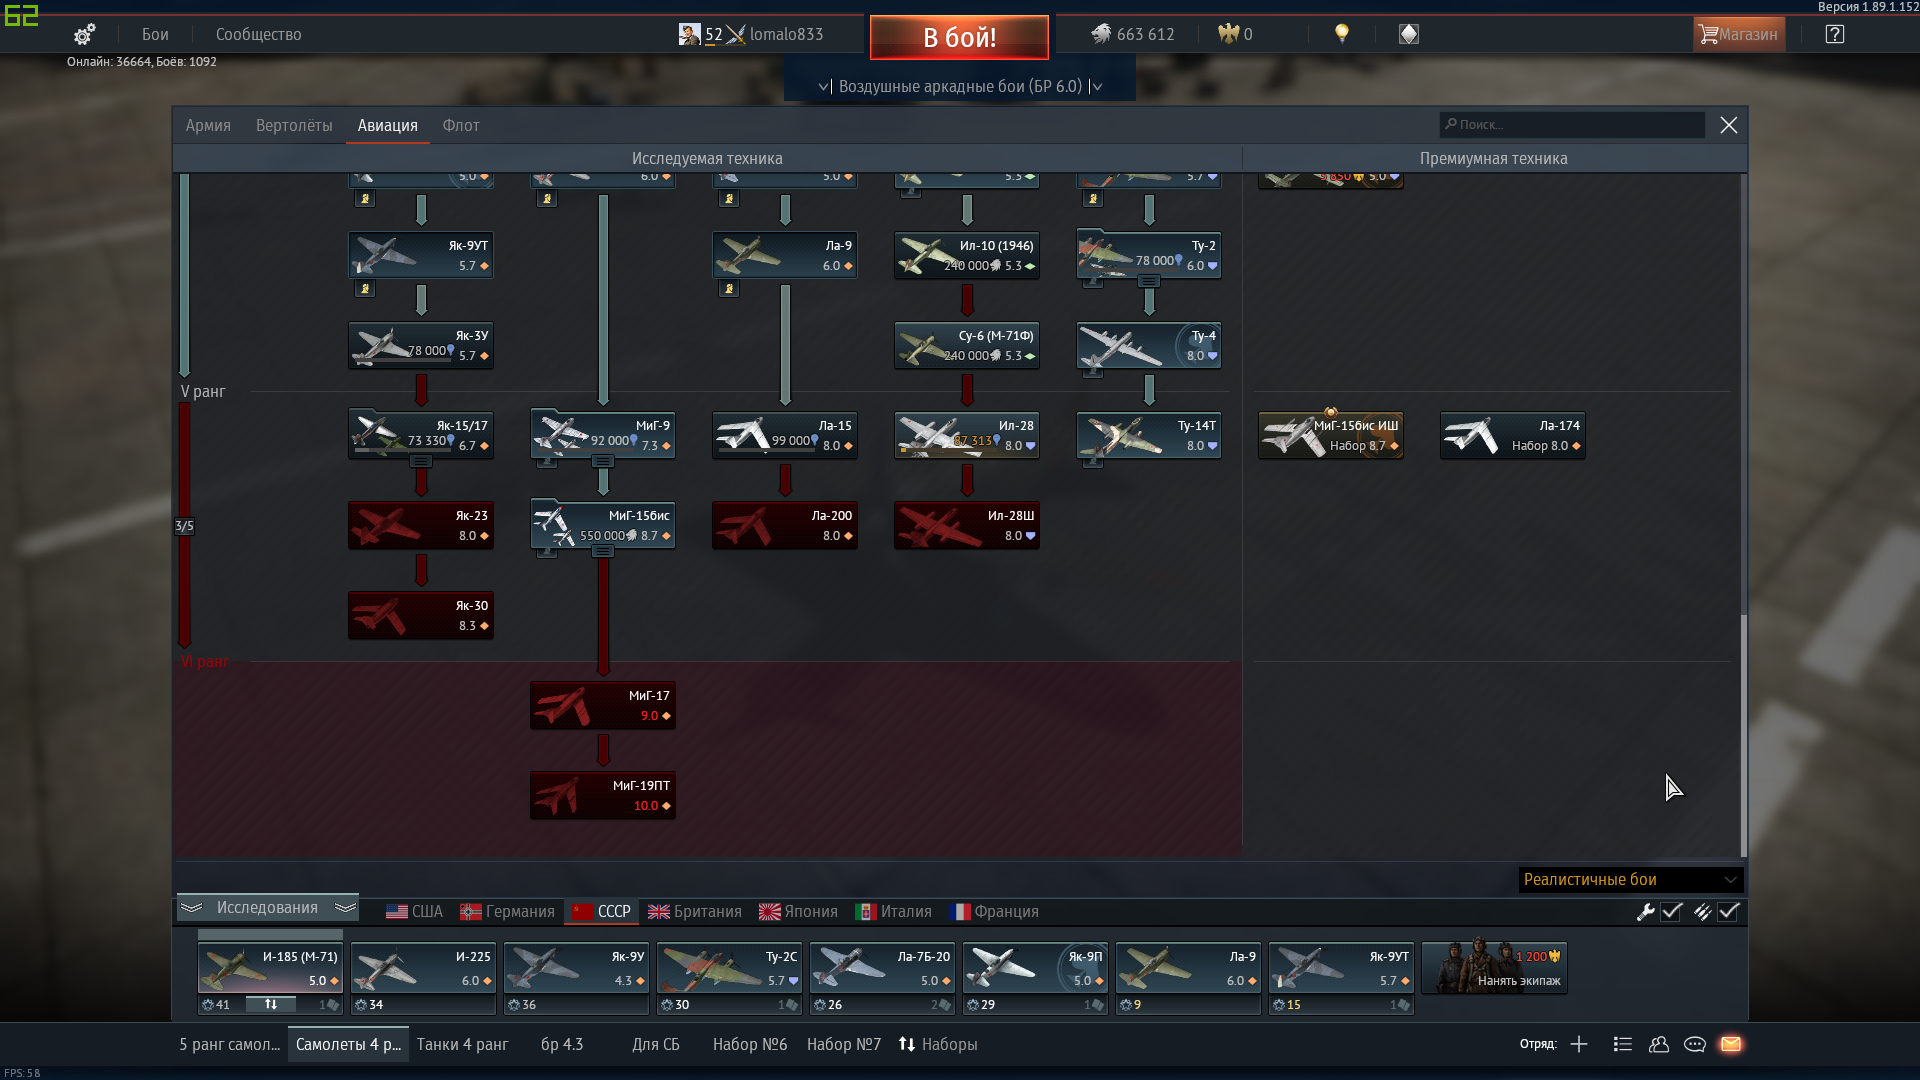
Task: Open the contacts friends icon
Action: coord(1659,1044)
